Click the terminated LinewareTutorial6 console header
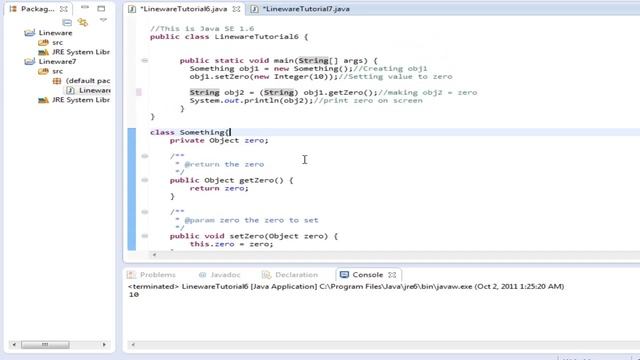 [346, 287]
